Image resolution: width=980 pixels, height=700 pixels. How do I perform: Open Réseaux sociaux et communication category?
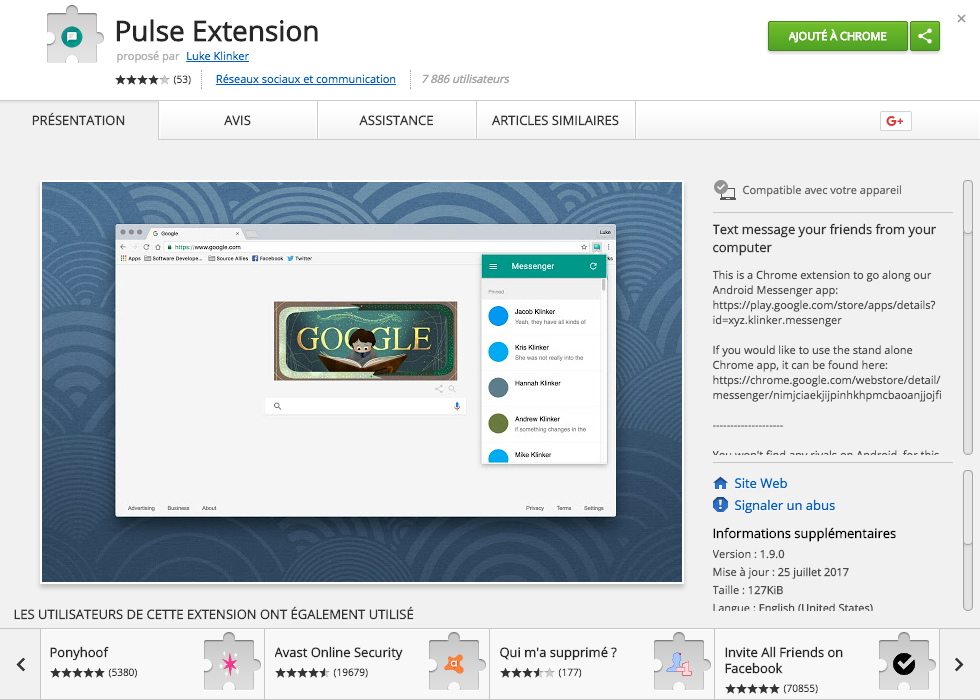306,79
